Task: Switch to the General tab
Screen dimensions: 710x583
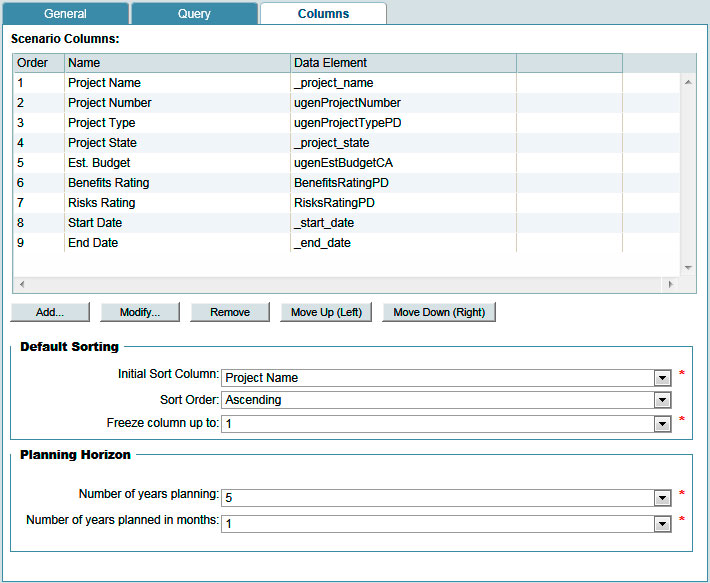Action: tap(65, 14)
